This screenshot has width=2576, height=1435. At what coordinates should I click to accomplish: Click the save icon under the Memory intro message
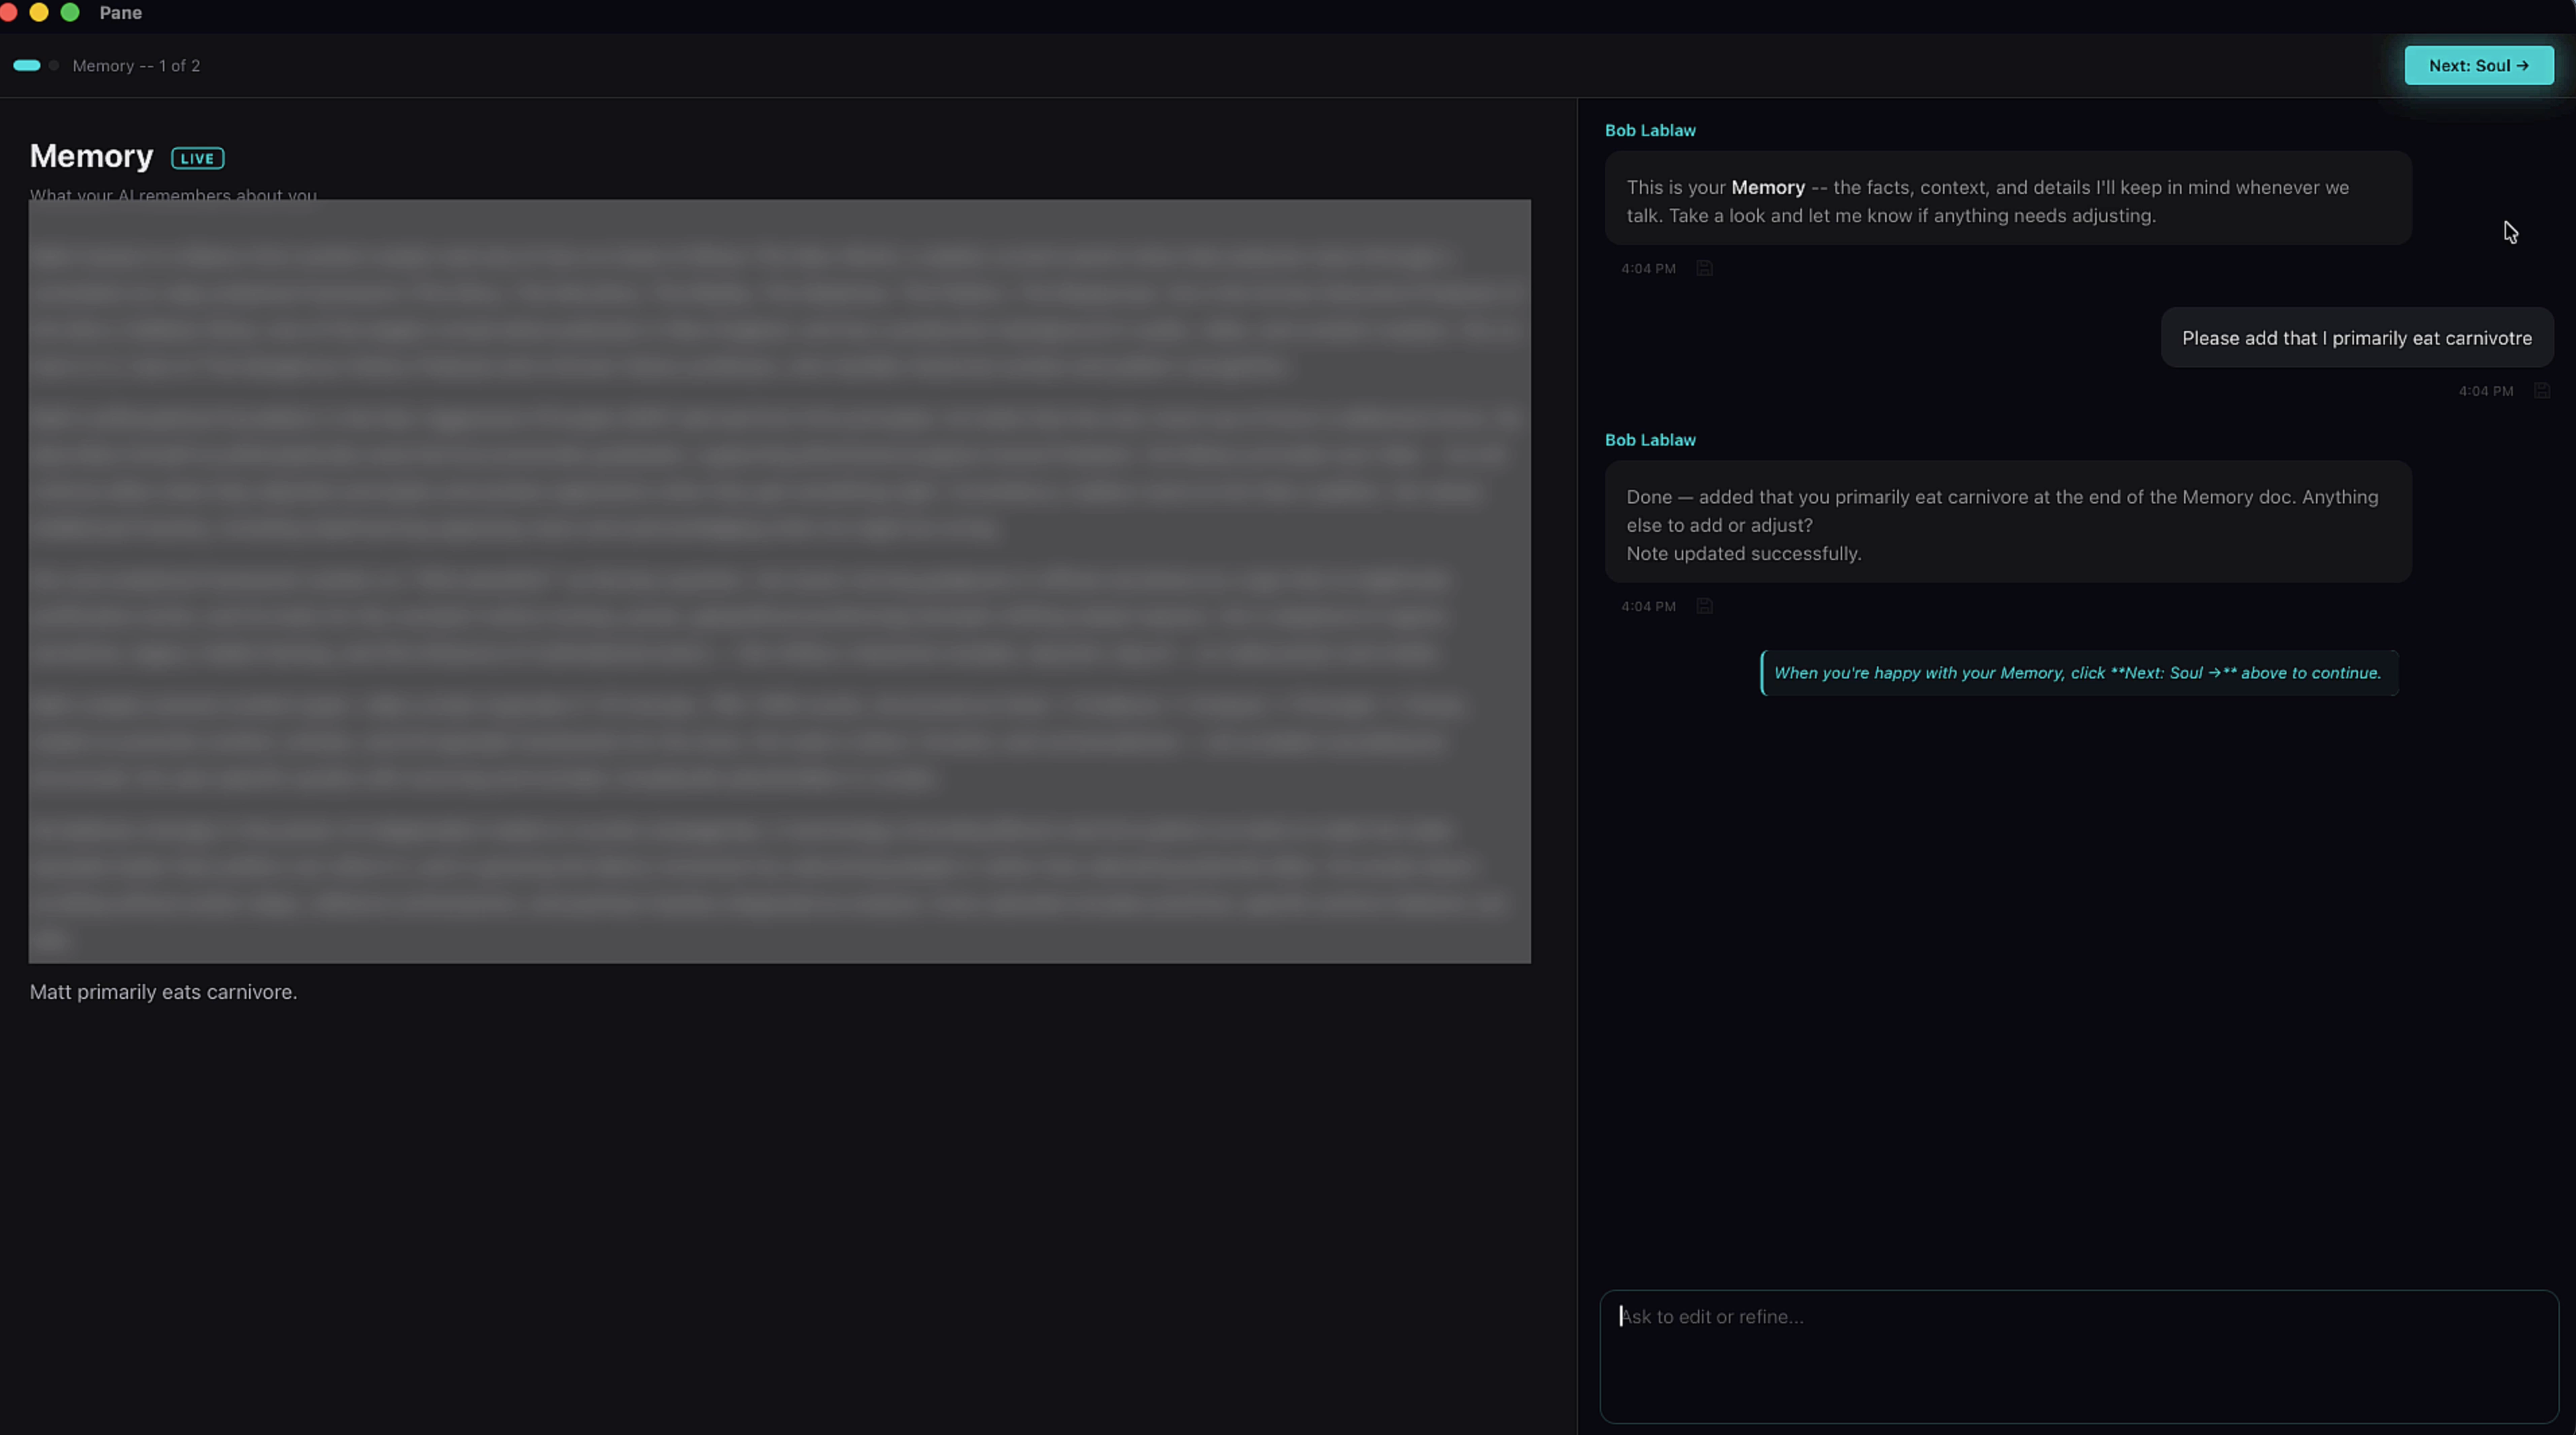(x=1704, y=268)
